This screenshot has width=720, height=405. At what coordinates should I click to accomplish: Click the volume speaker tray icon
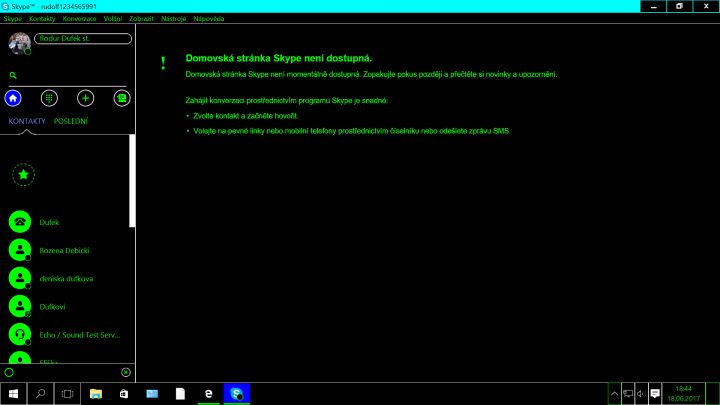(641, 394)
